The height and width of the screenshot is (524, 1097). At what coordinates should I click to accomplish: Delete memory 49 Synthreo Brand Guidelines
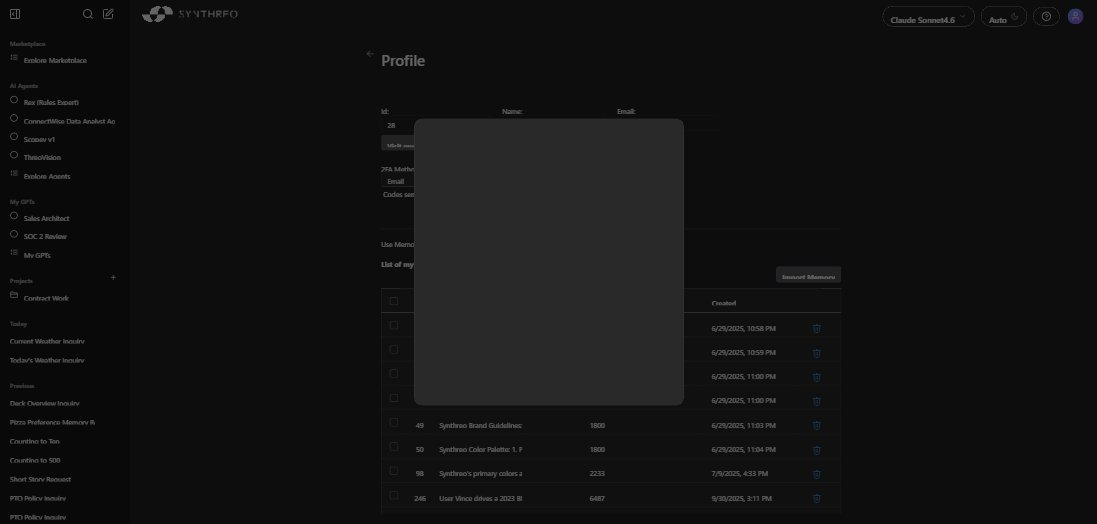point(816,425)
